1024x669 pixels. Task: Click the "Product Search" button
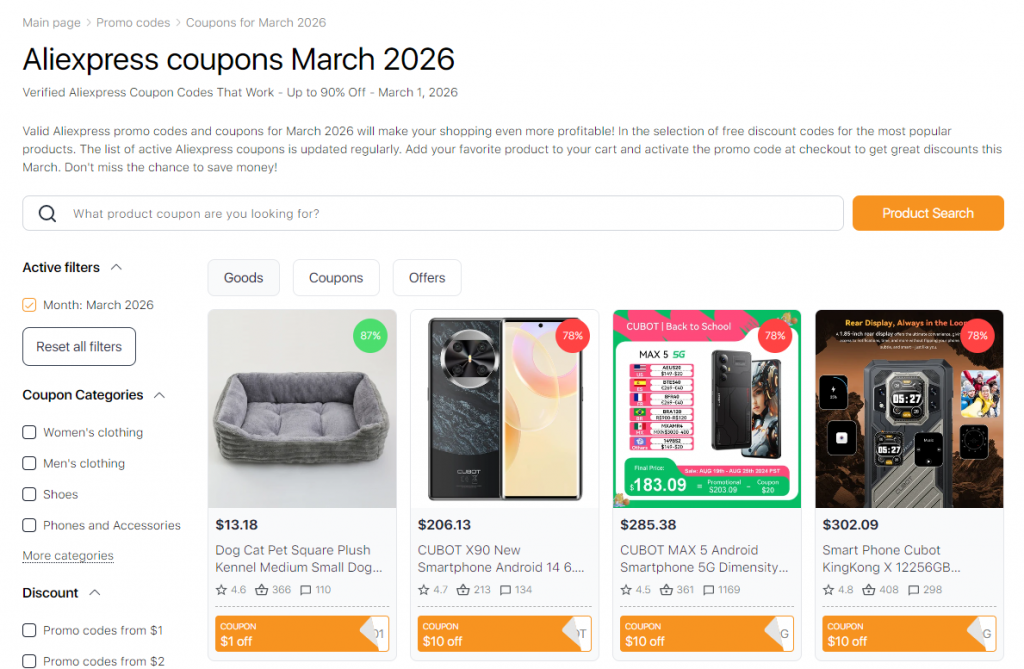point(928,212)
